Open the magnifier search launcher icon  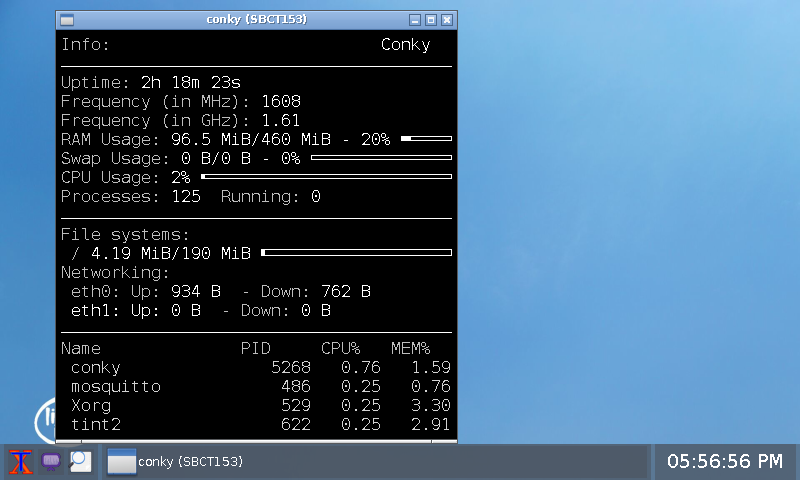pyautogui.click(x=80, y=462)
